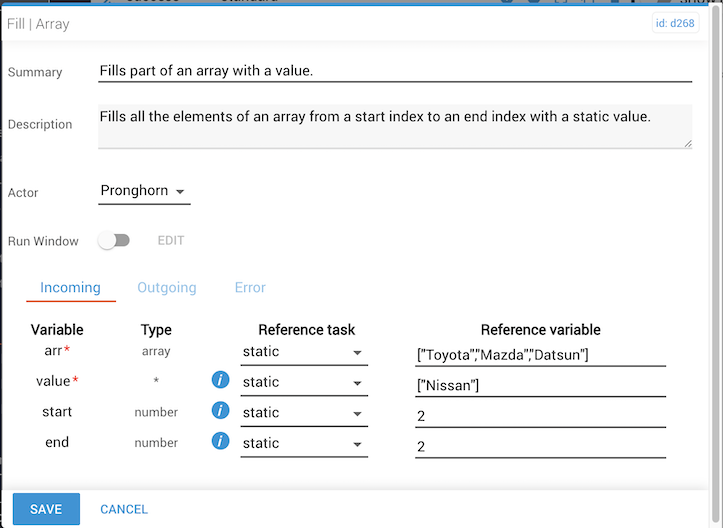723x528 pixels.
Task: Expand reference task dropdown for end
Action: point(303,443)
